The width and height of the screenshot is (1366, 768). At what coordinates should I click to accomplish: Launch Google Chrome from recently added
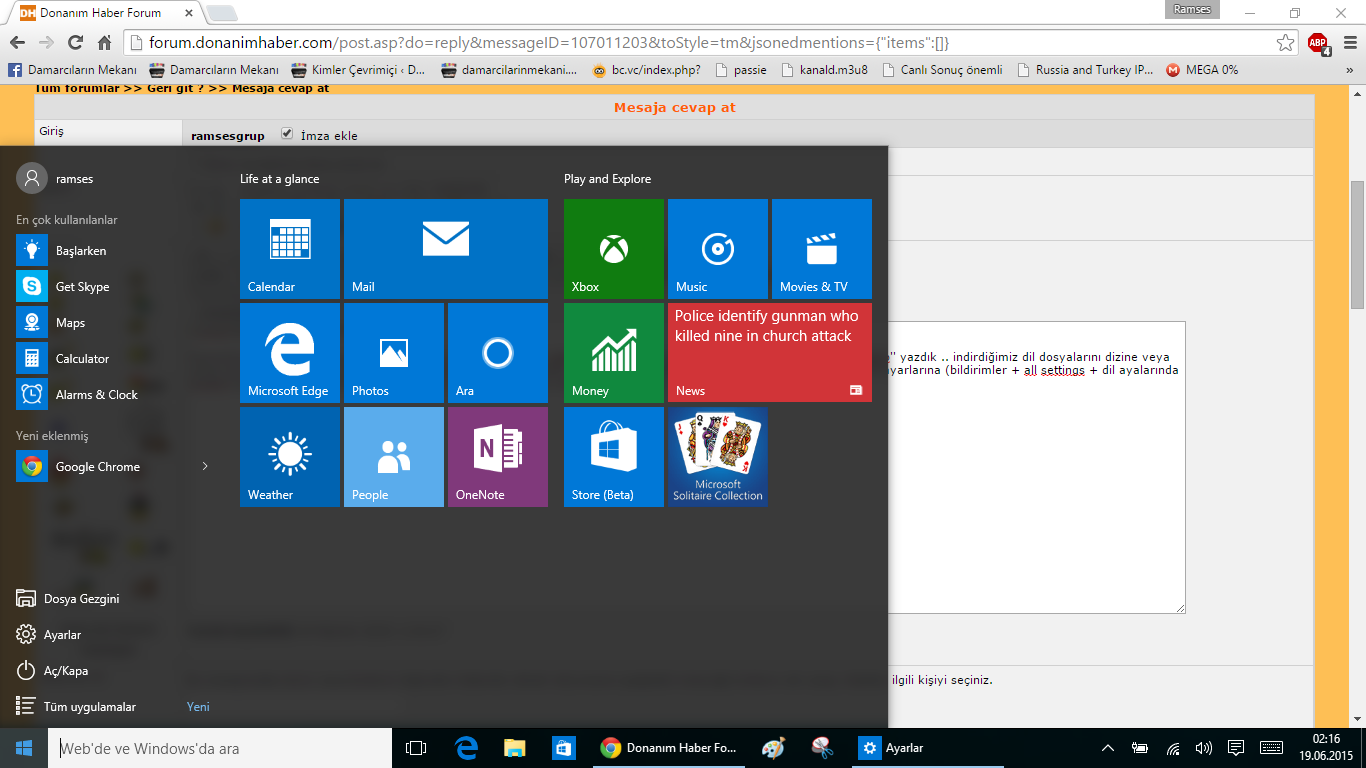(100, 467)
